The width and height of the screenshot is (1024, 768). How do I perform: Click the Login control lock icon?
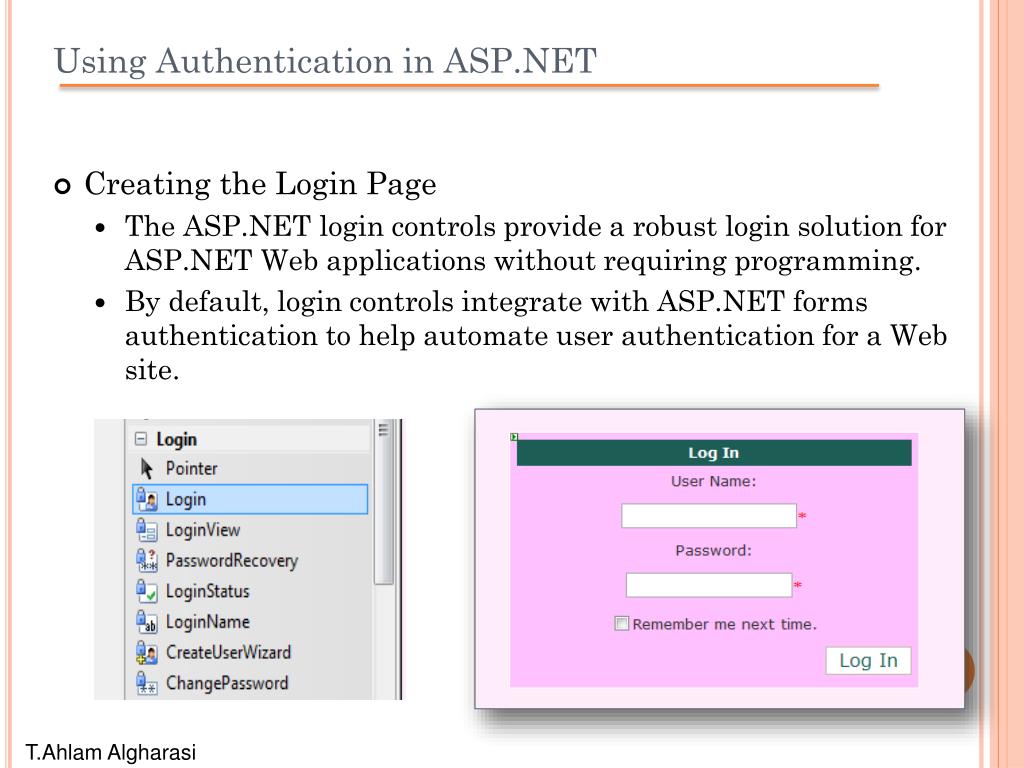point(147,500)
